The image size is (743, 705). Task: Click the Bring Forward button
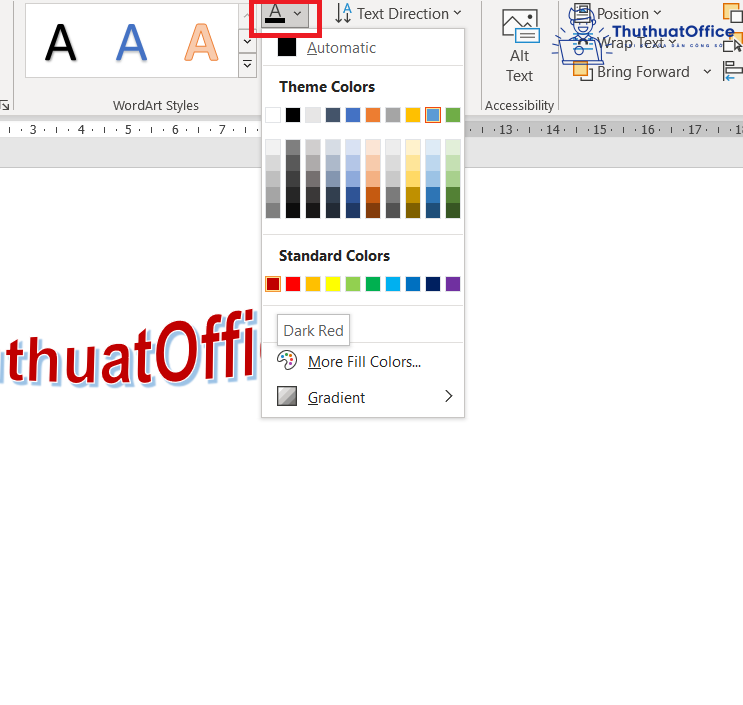632,72
